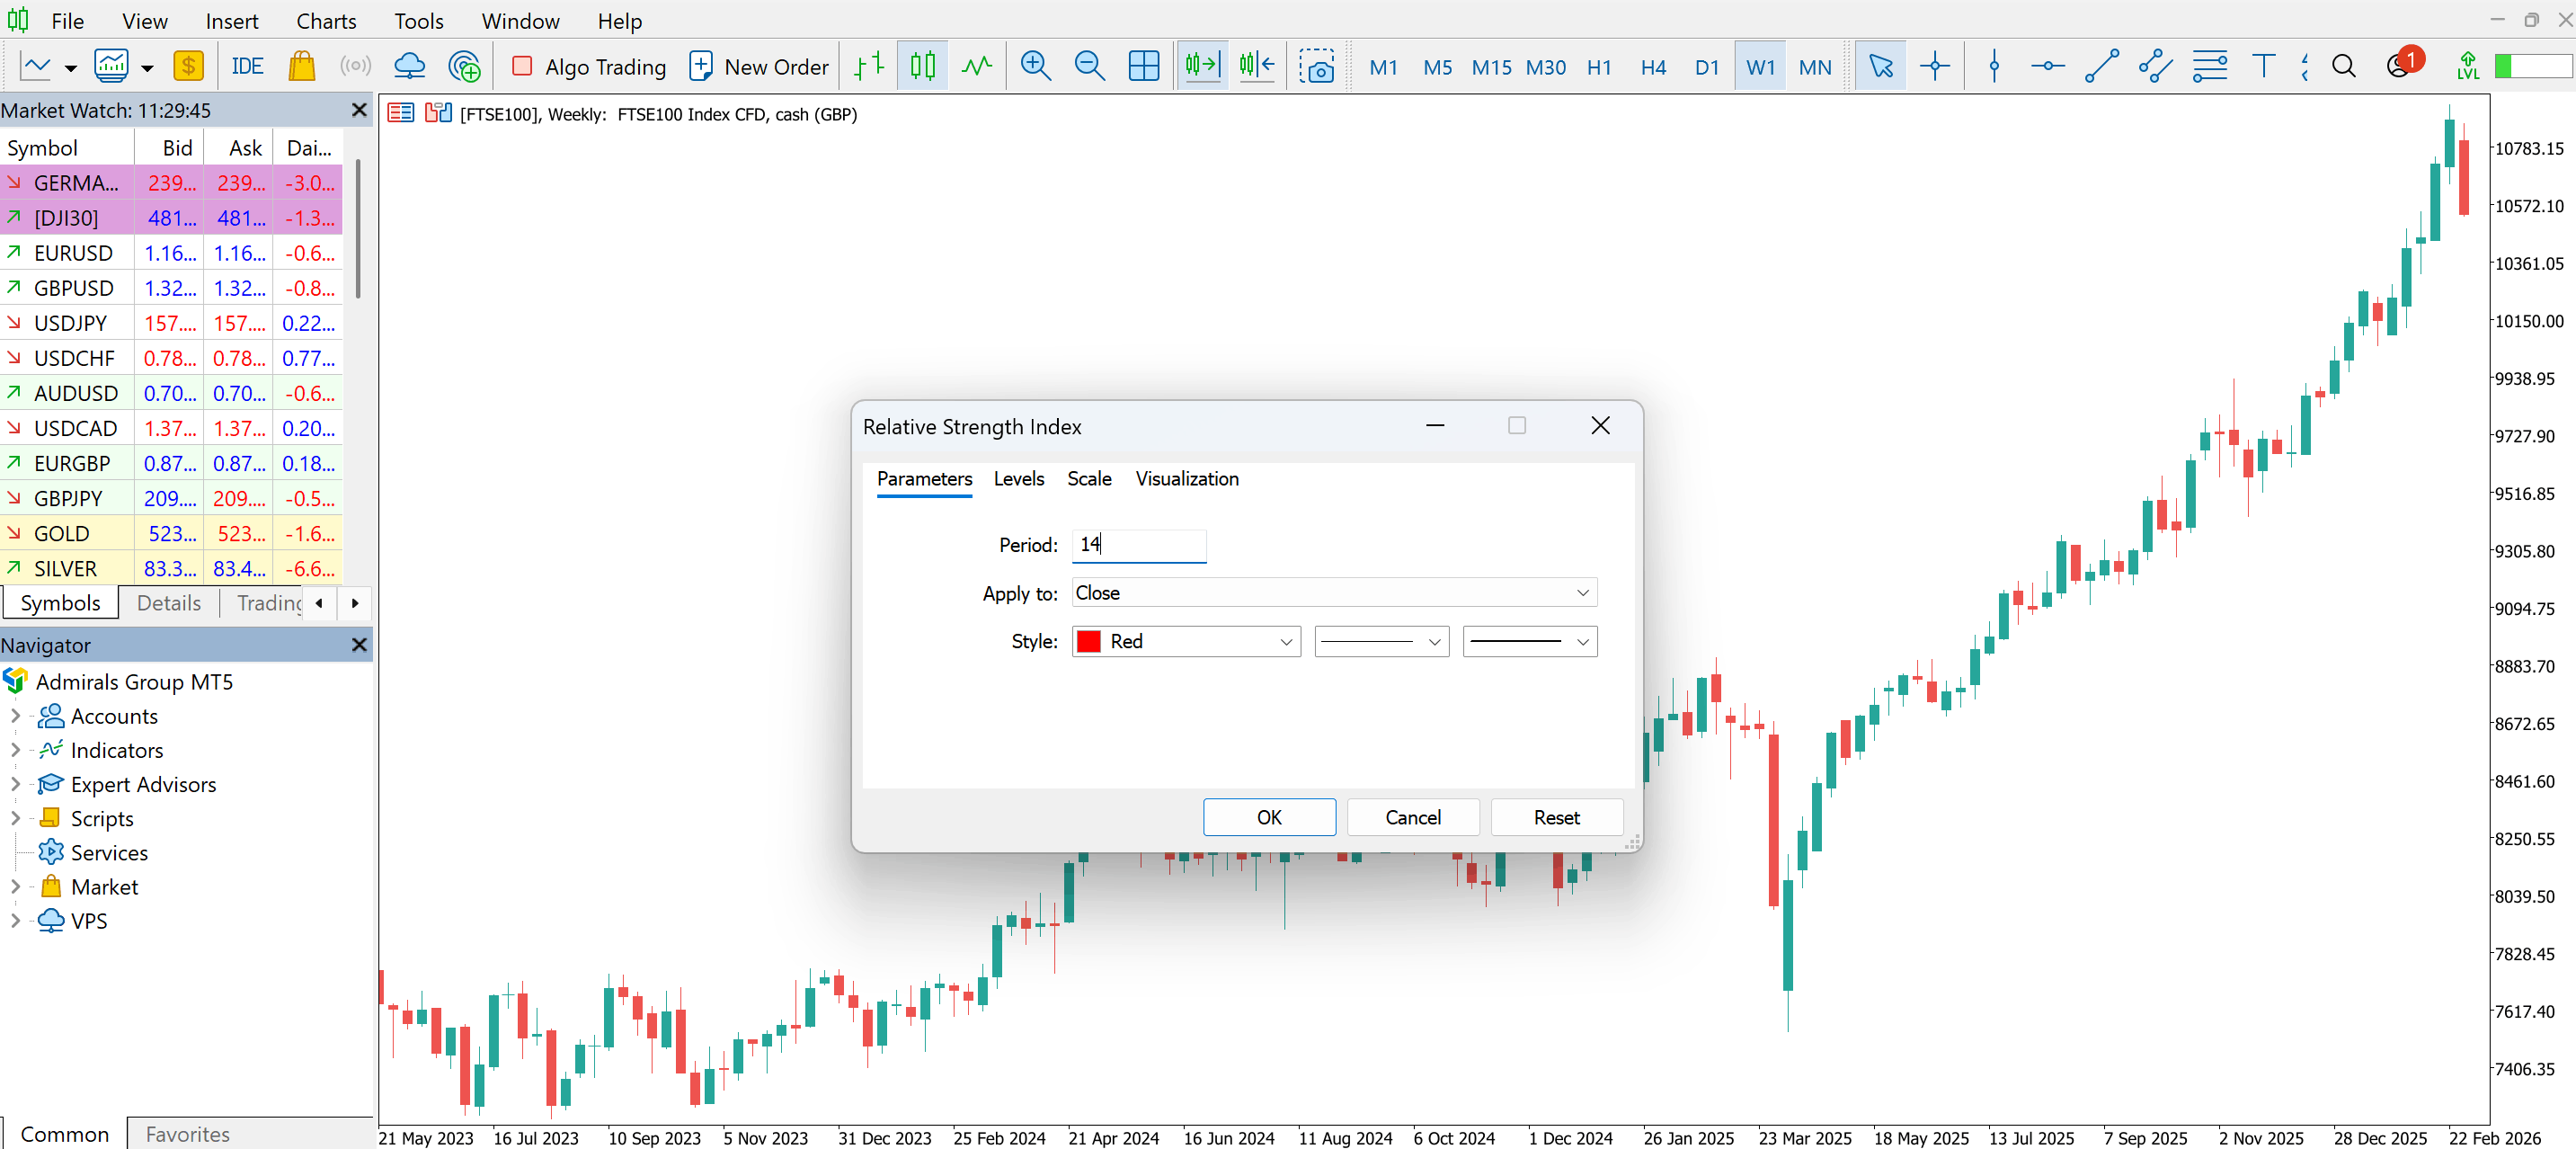
Task: Open the Insert menu
Action: pos(232,21)
